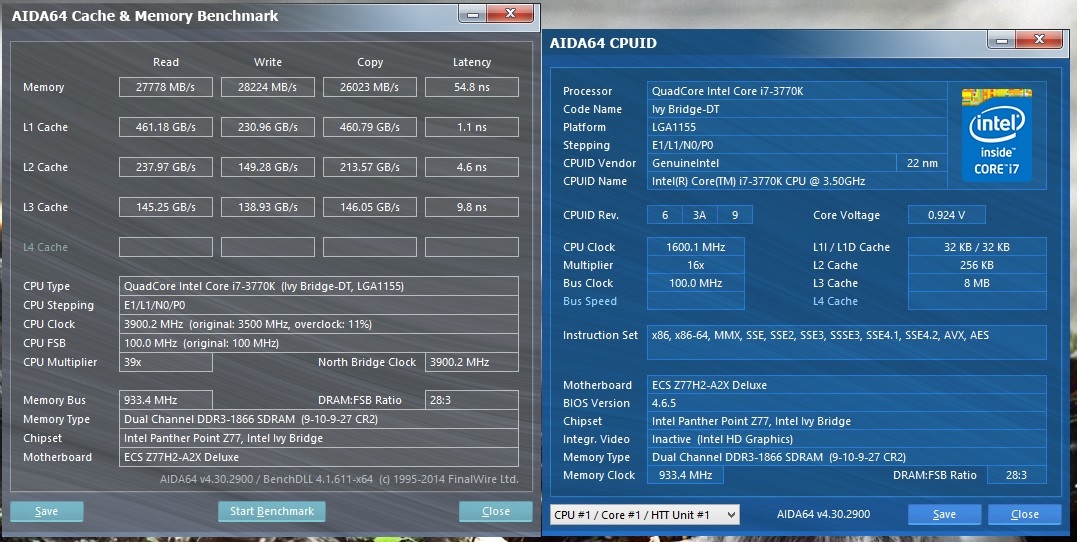1077x542 pixels.
Task: Click Motherboard field in Benchmark window
Action: point(319,457)
